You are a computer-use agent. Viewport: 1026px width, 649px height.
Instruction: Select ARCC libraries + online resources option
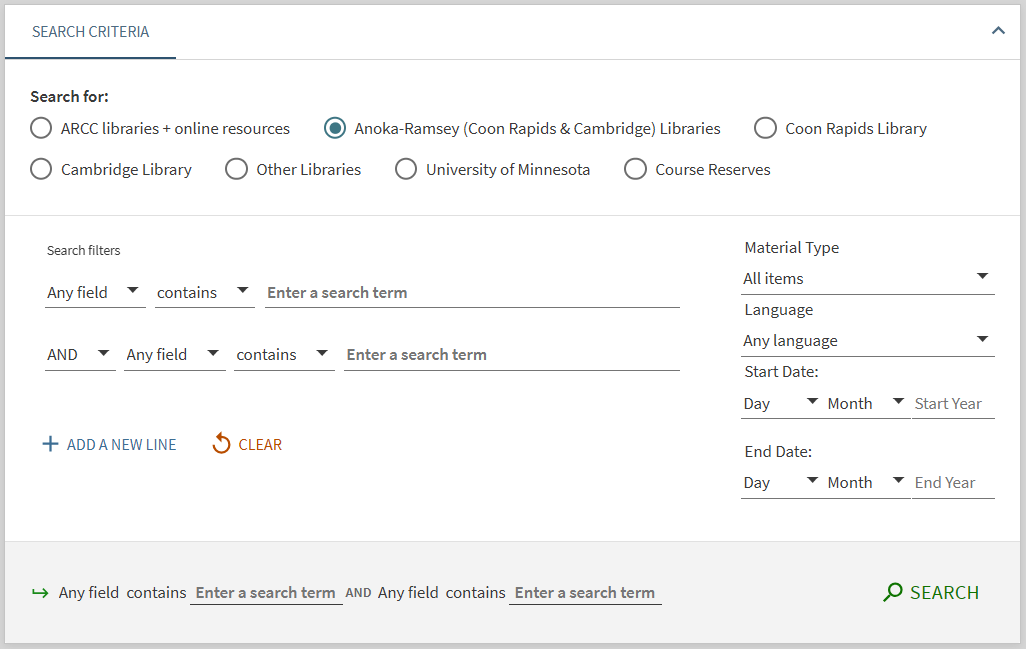(41, 128)
